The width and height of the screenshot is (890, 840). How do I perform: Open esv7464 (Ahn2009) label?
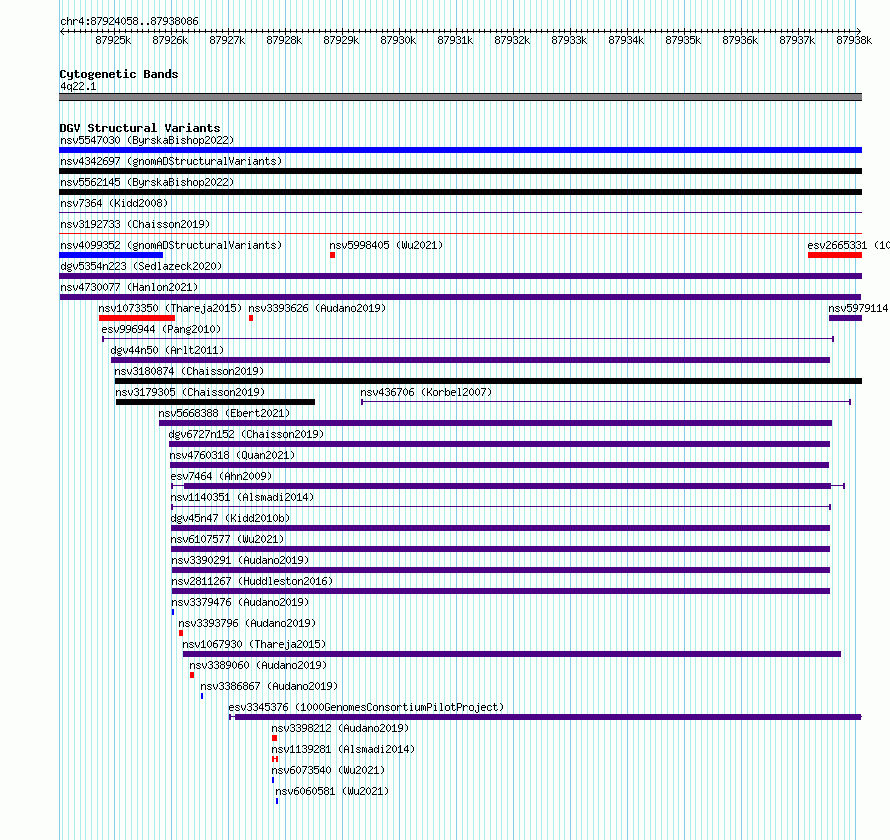tap(221, 476)
